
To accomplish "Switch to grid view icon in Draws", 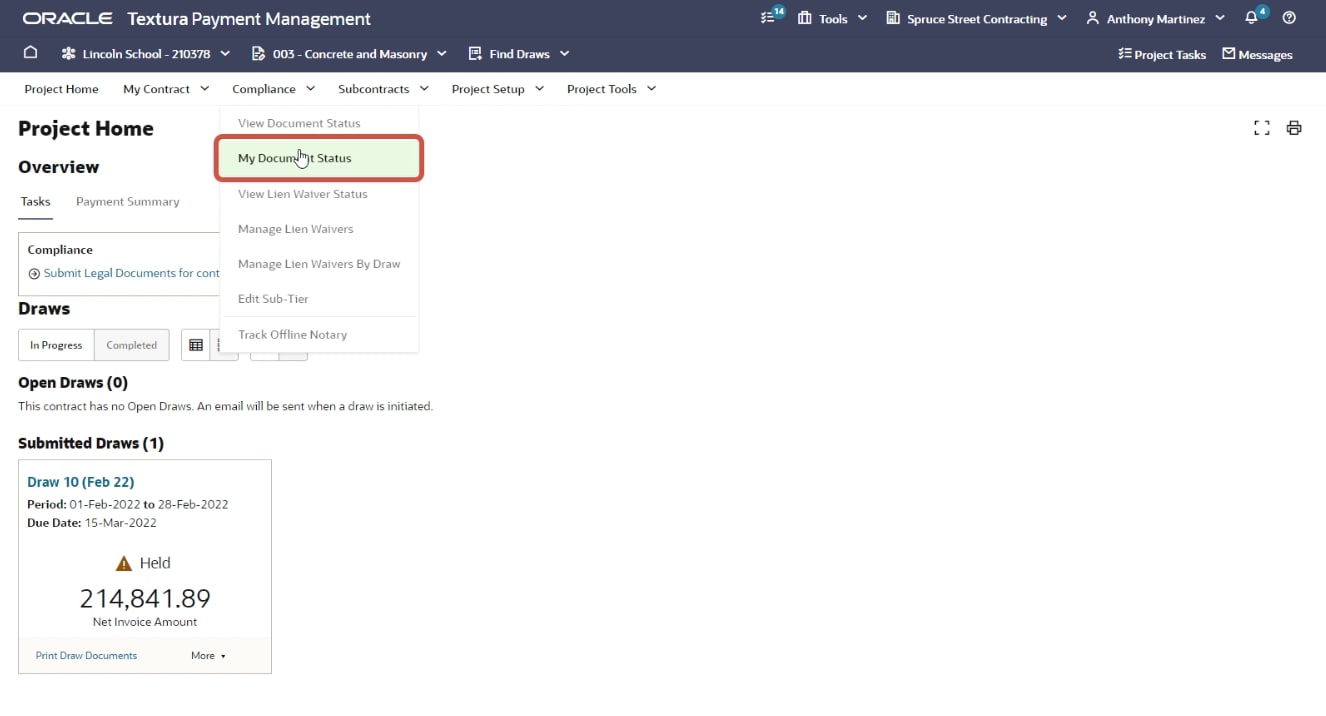I will (196, 345).
